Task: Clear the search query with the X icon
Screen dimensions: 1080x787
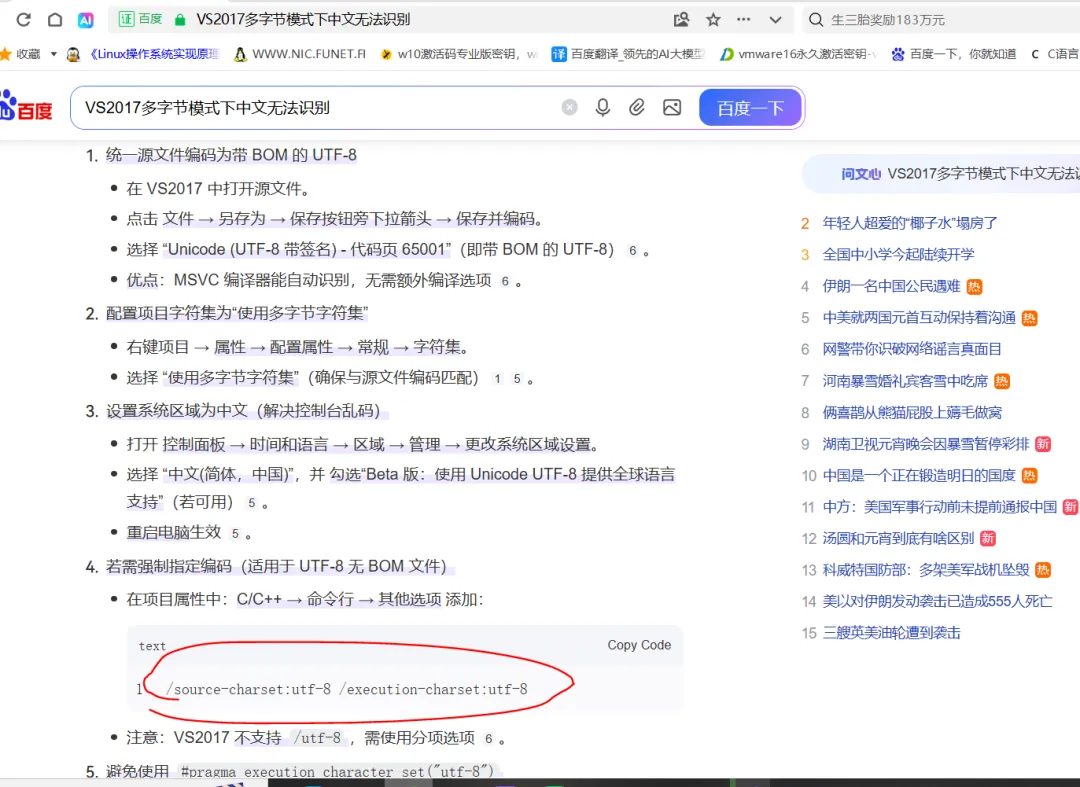Action: pyautogui.click(x=570, y=107)
